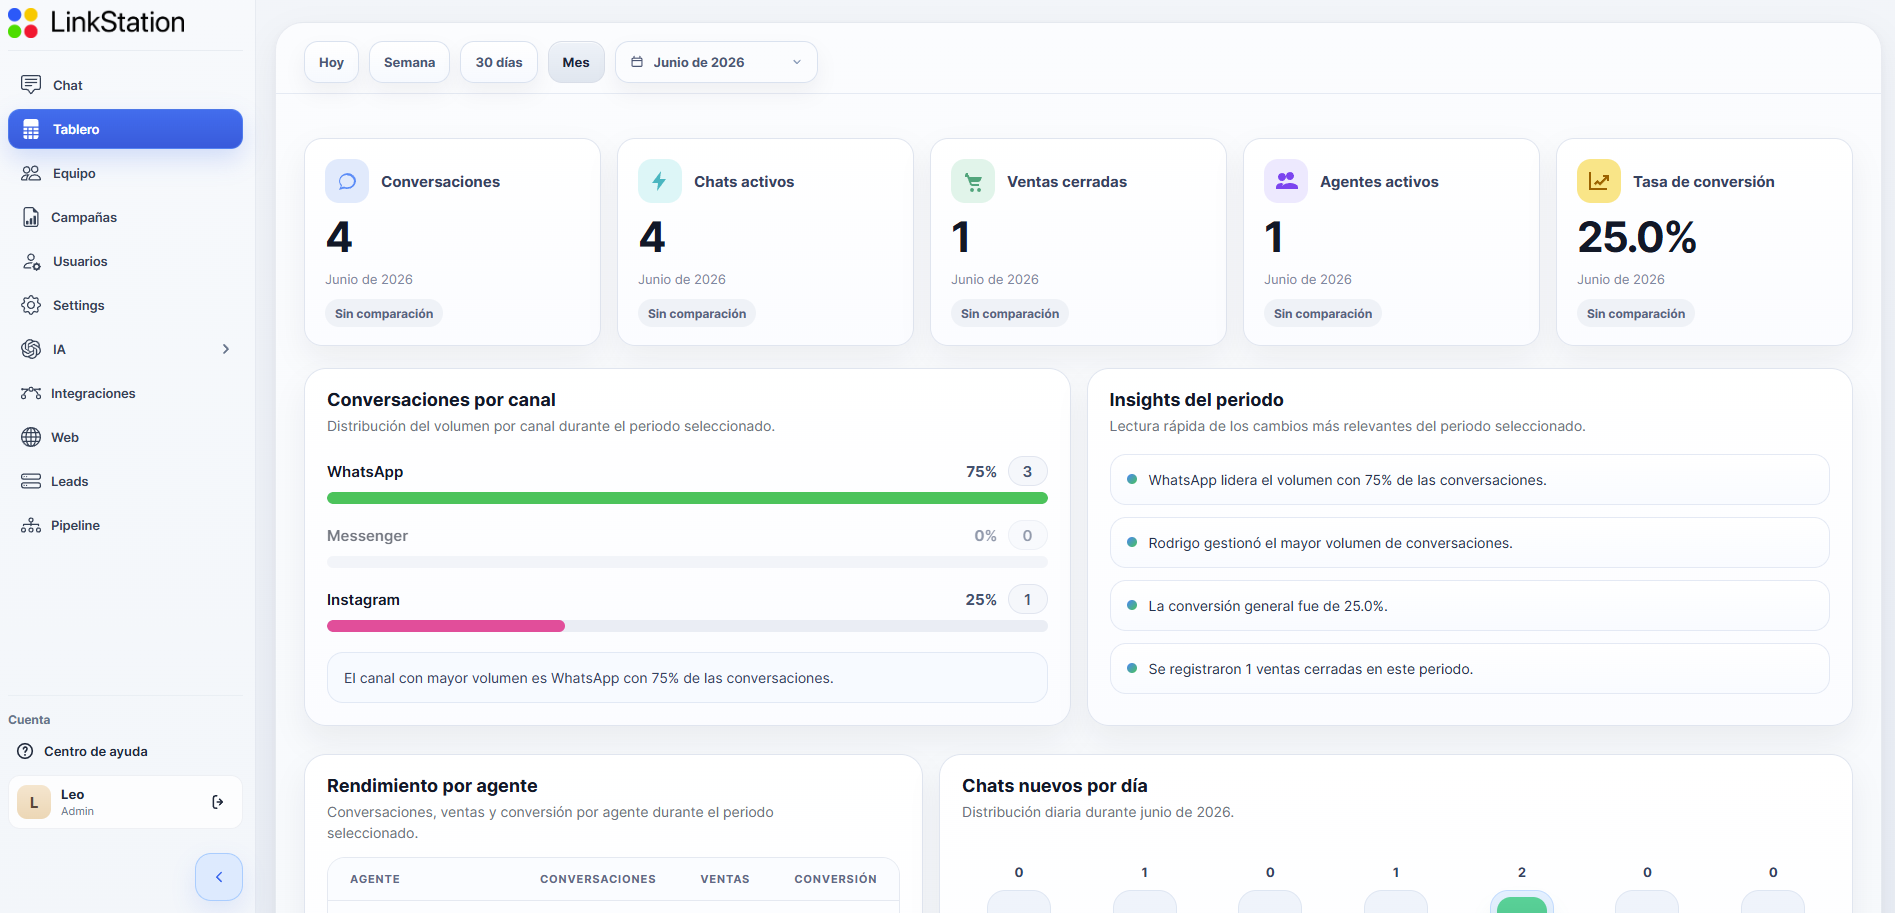Click the Conversaciones speech bubble icon
1895x913 pixels.
(347, 181)
